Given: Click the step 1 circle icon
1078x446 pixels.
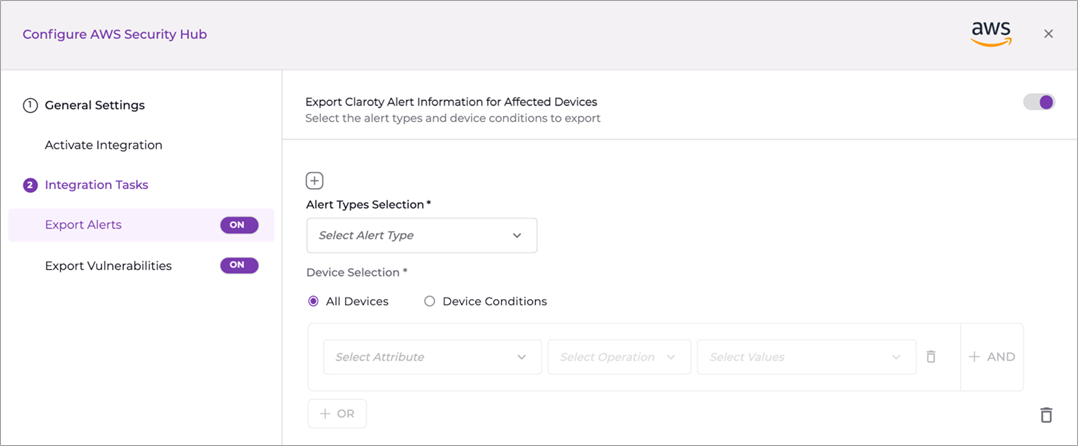Looking at the screenshot, I should pos(30,106).
